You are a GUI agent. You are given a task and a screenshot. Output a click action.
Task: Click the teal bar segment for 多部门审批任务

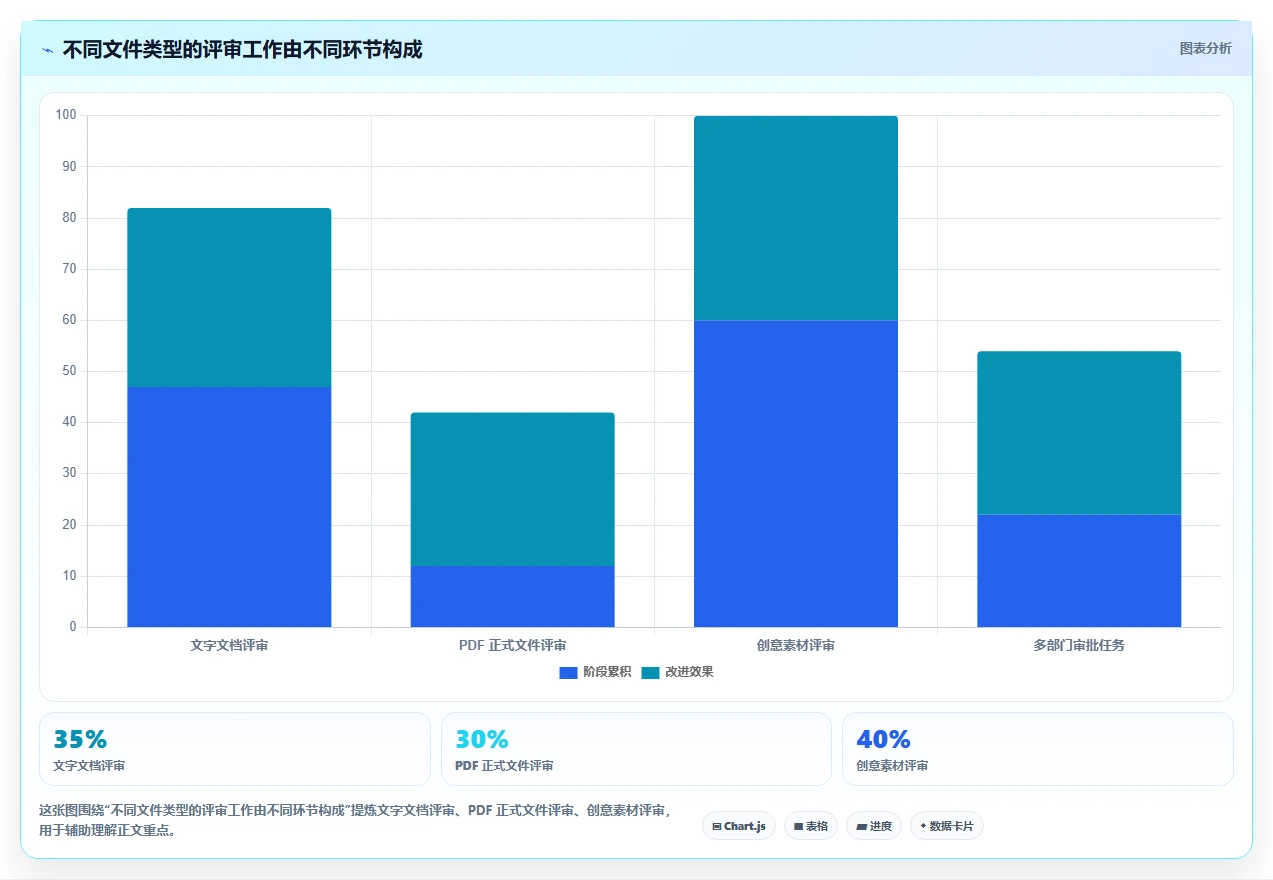click(1079, 433)
